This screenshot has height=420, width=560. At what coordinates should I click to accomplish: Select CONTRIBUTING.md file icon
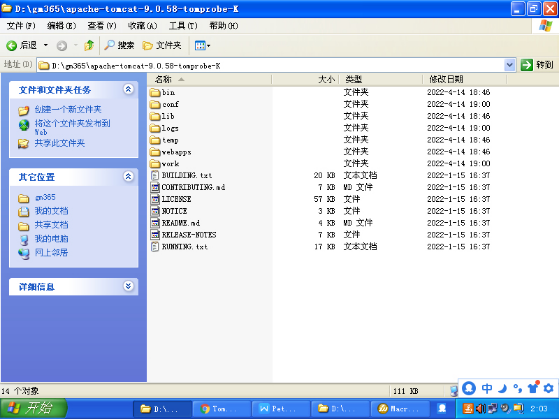click(155, 187)
